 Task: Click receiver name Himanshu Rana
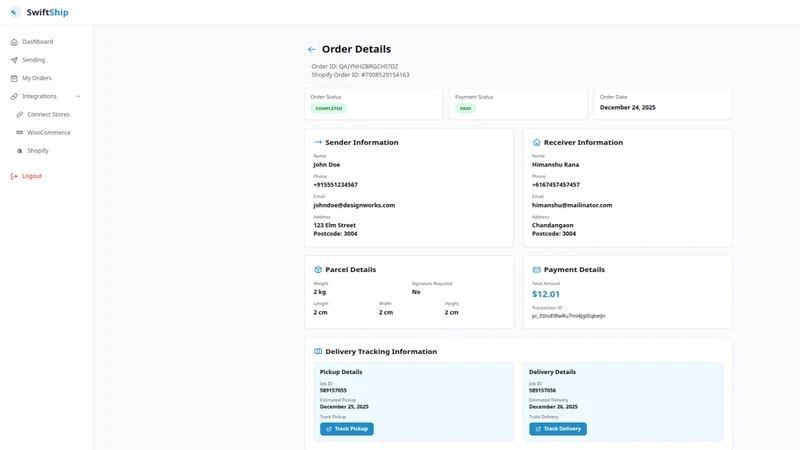[x=555, y=165]
